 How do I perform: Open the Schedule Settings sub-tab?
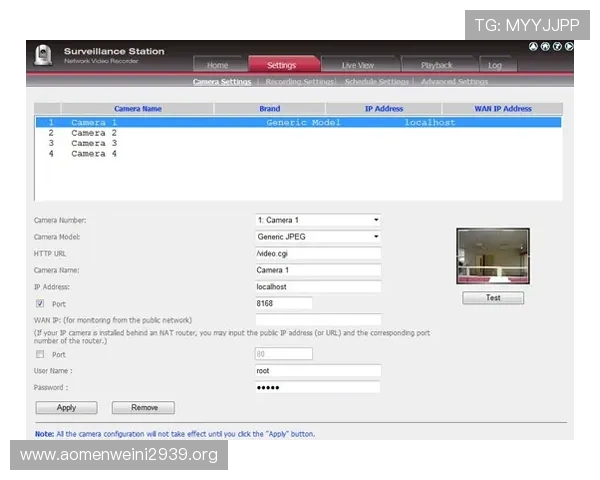(x=377, y=82)
